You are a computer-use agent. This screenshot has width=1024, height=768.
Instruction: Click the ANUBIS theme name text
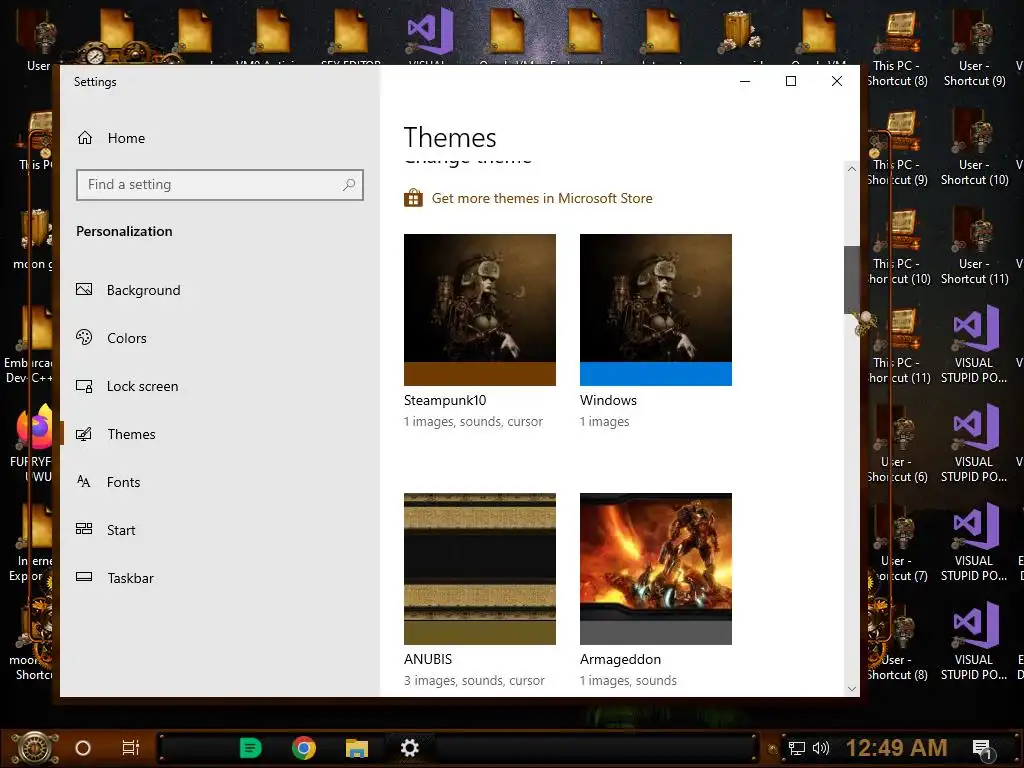click(x=428, y=659)
